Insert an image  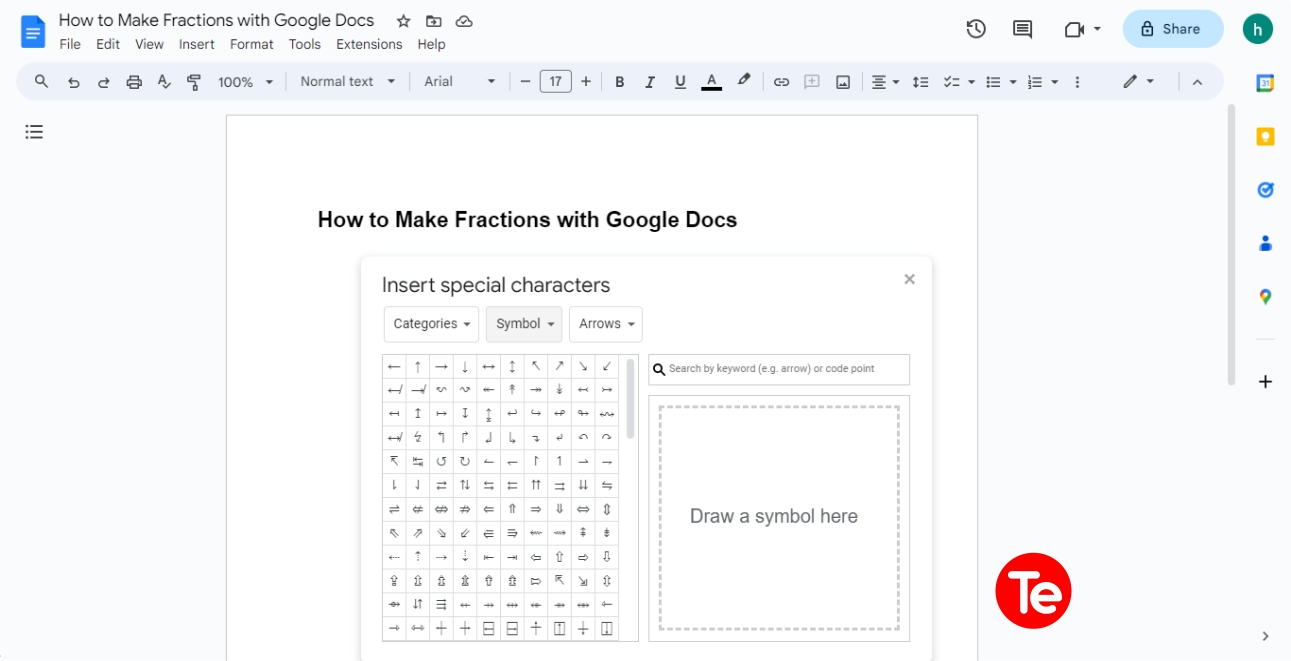pyautogui.click(x=843, y=82)
